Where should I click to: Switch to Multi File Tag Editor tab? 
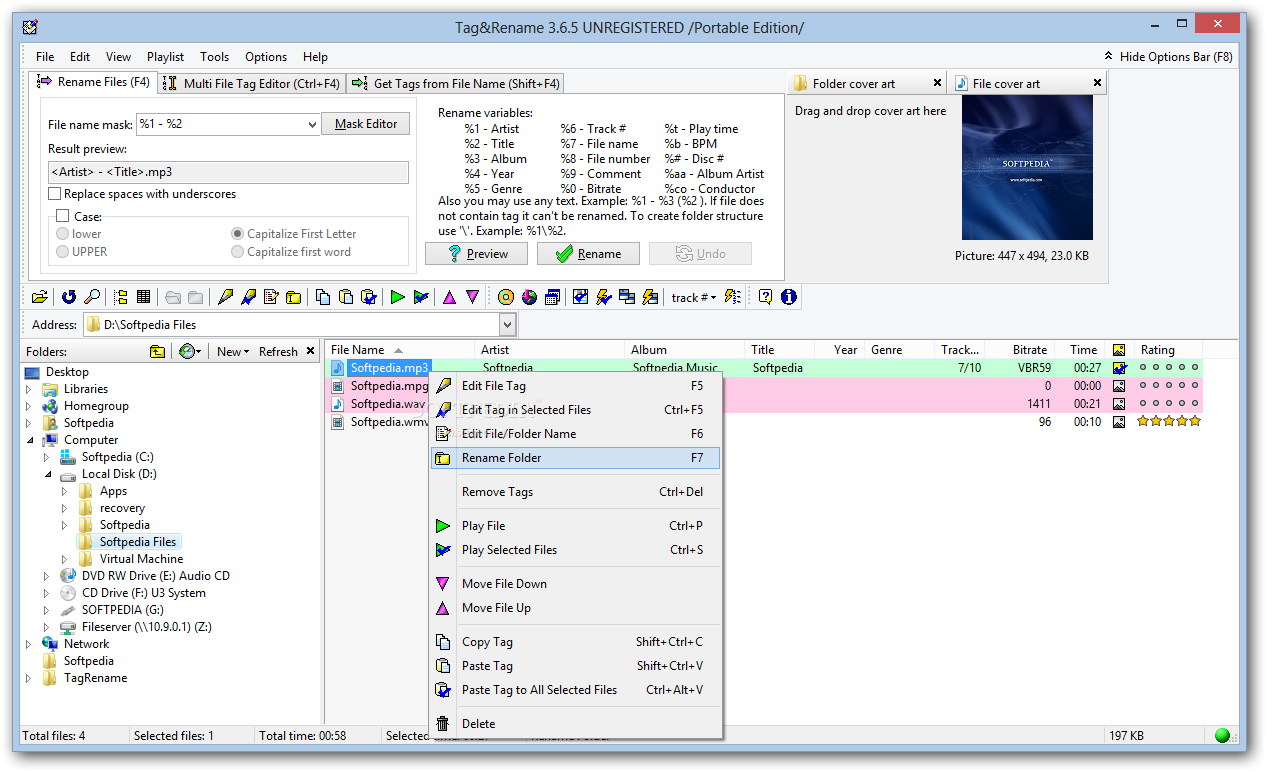[x=251, y=84]
